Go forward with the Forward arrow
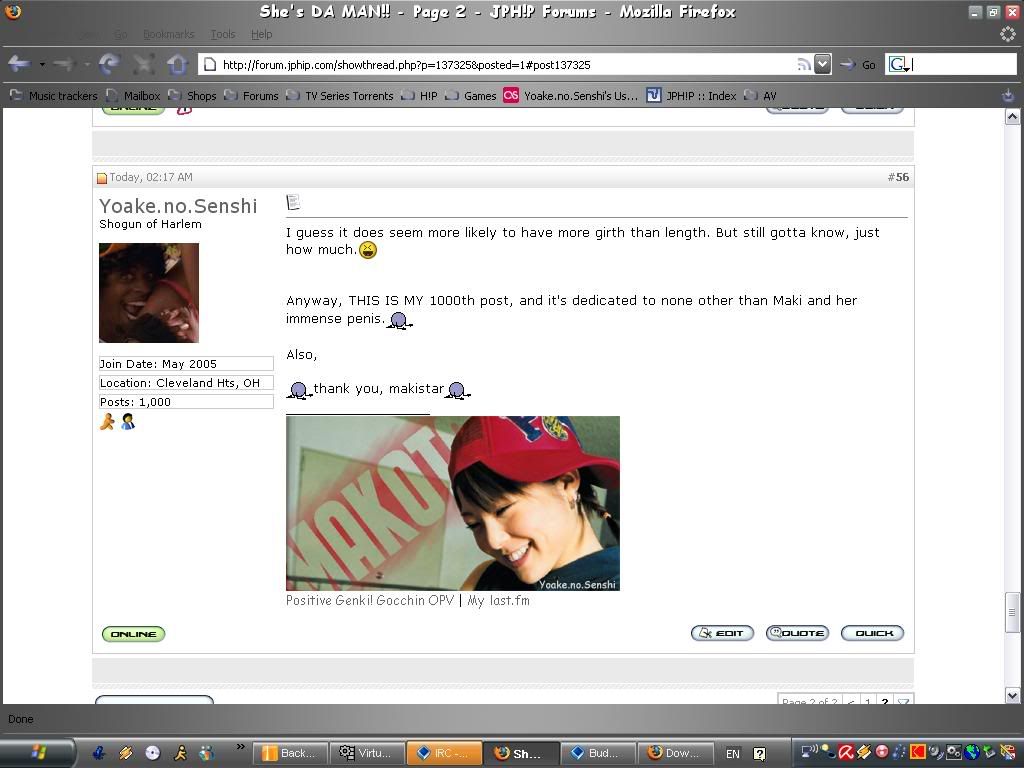 coord(65,63)
